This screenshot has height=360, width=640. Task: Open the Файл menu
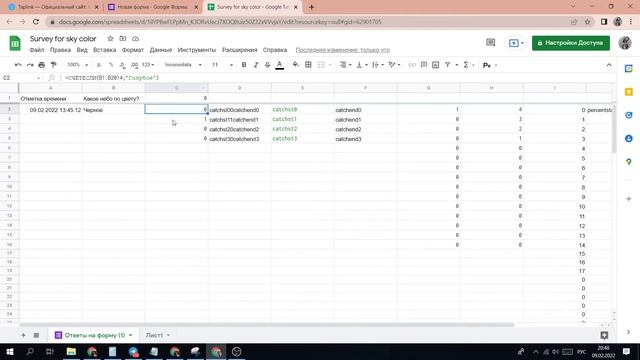point(37,50)
